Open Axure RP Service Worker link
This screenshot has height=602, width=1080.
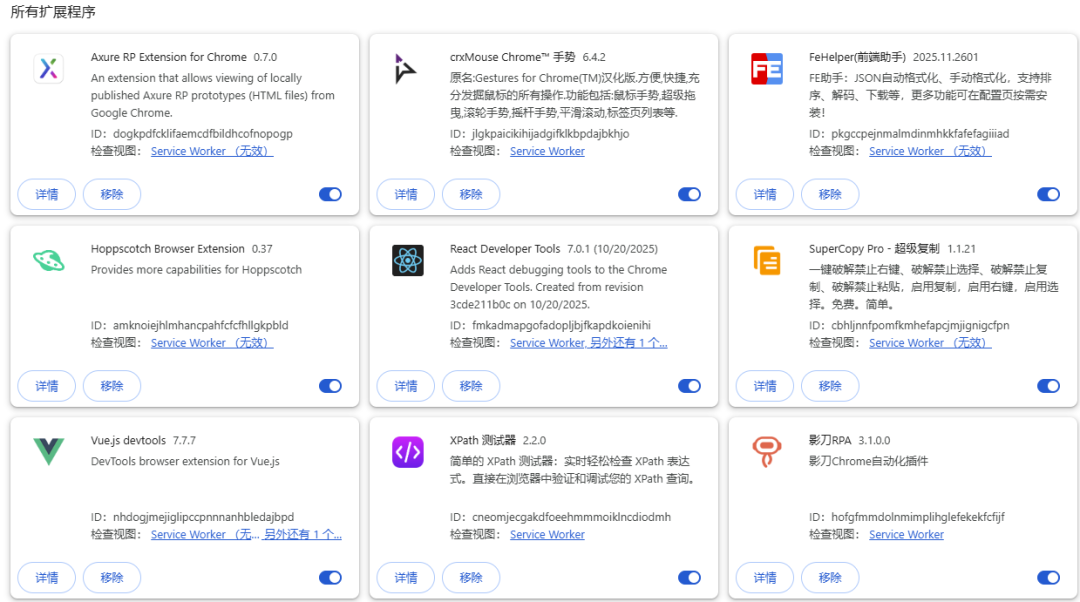pos(212,151)
